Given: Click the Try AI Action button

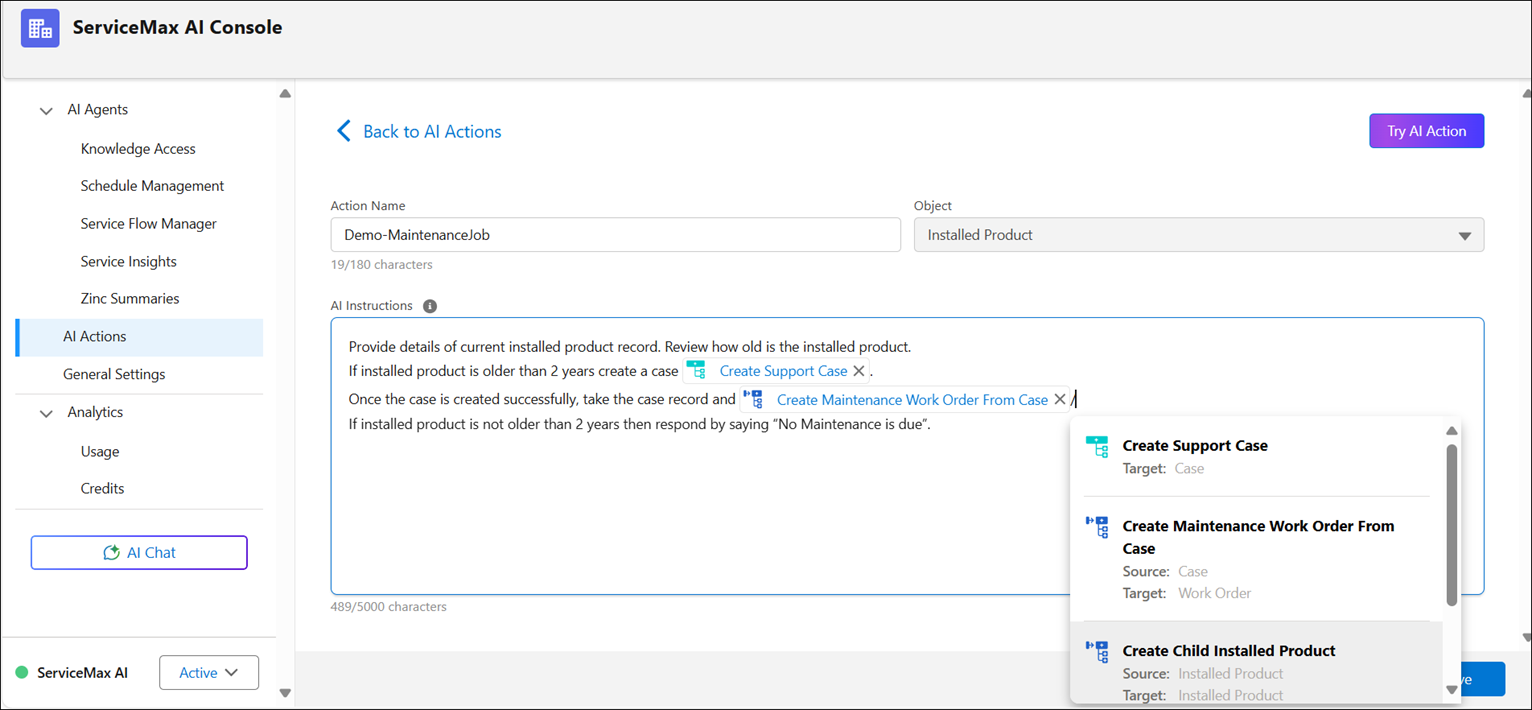Looking at the screenshot, I should (x=1426, y=131).
